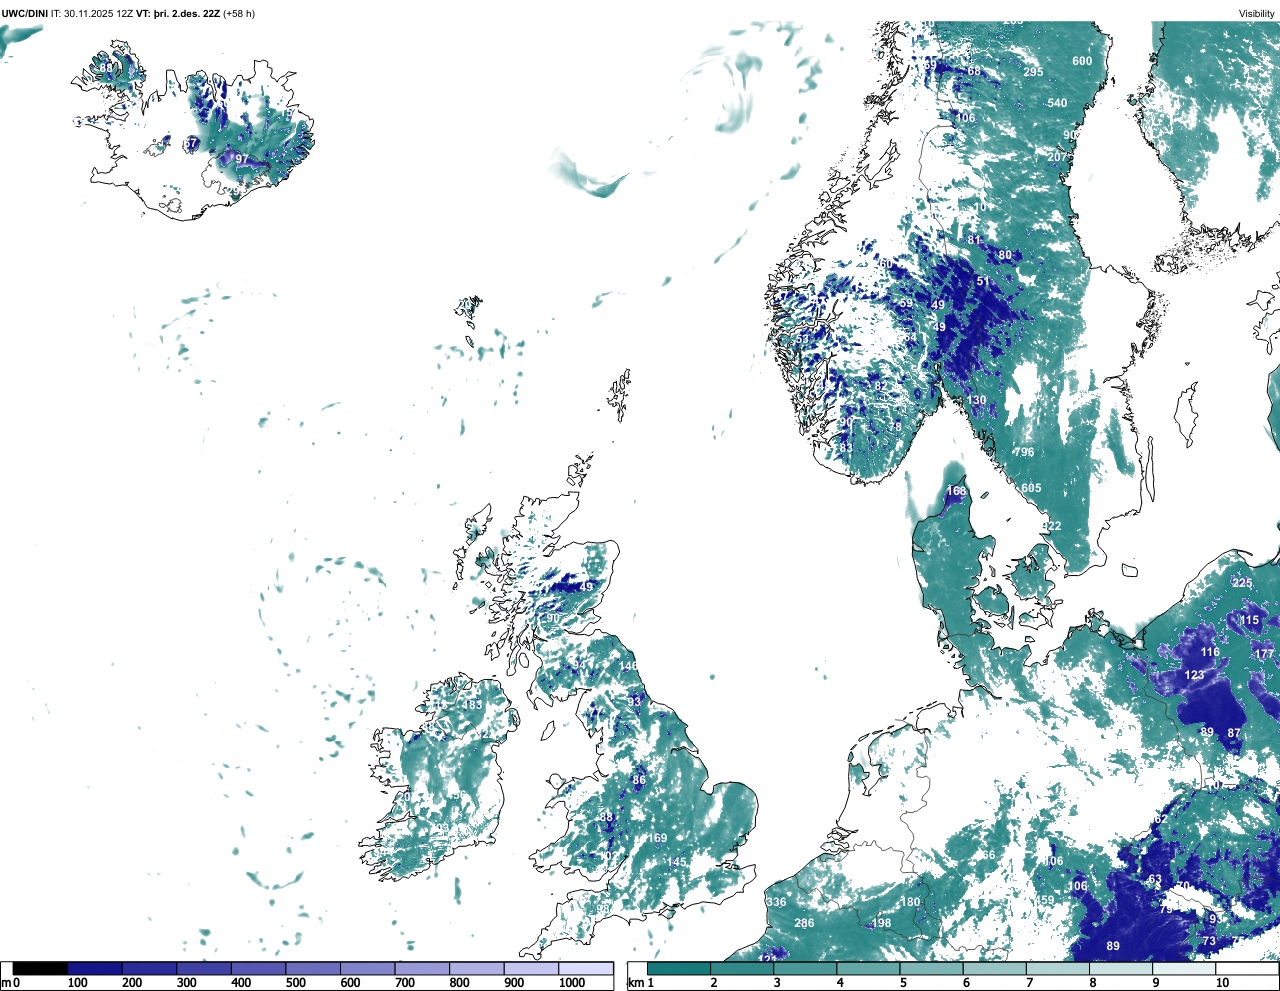Click the '(+58 h)' forecast offset text
This screenshot has height=991, width=1280.
[238, 13]
